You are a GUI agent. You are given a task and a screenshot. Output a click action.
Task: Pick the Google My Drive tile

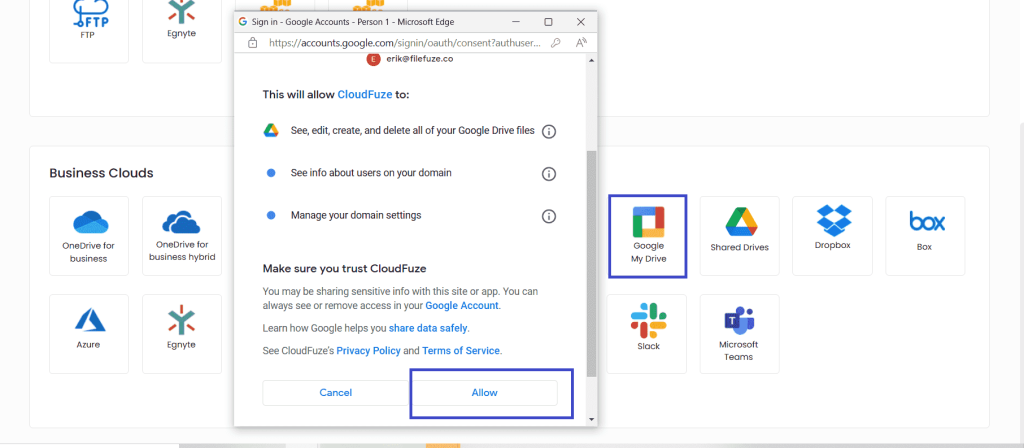647,236
